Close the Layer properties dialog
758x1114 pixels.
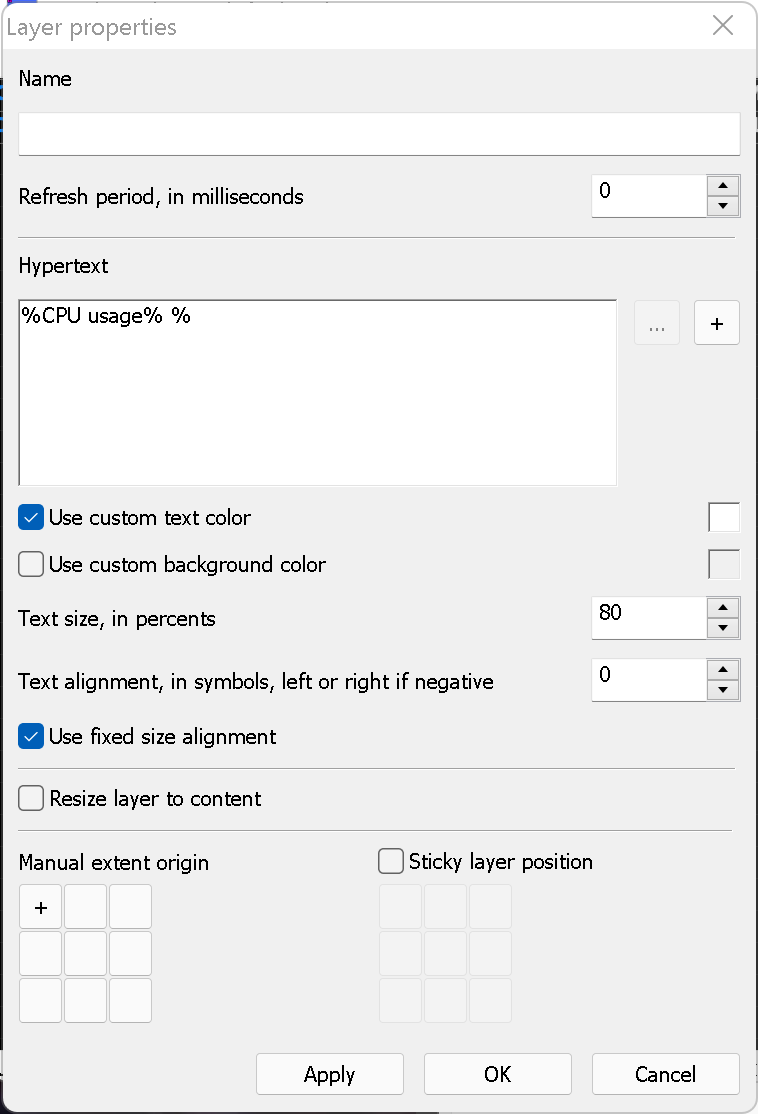[723, 26]
